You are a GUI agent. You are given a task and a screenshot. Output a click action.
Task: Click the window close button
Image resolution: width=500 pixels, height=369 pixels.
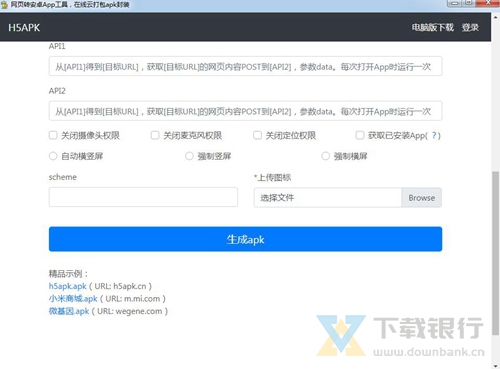tap(487, 3)
